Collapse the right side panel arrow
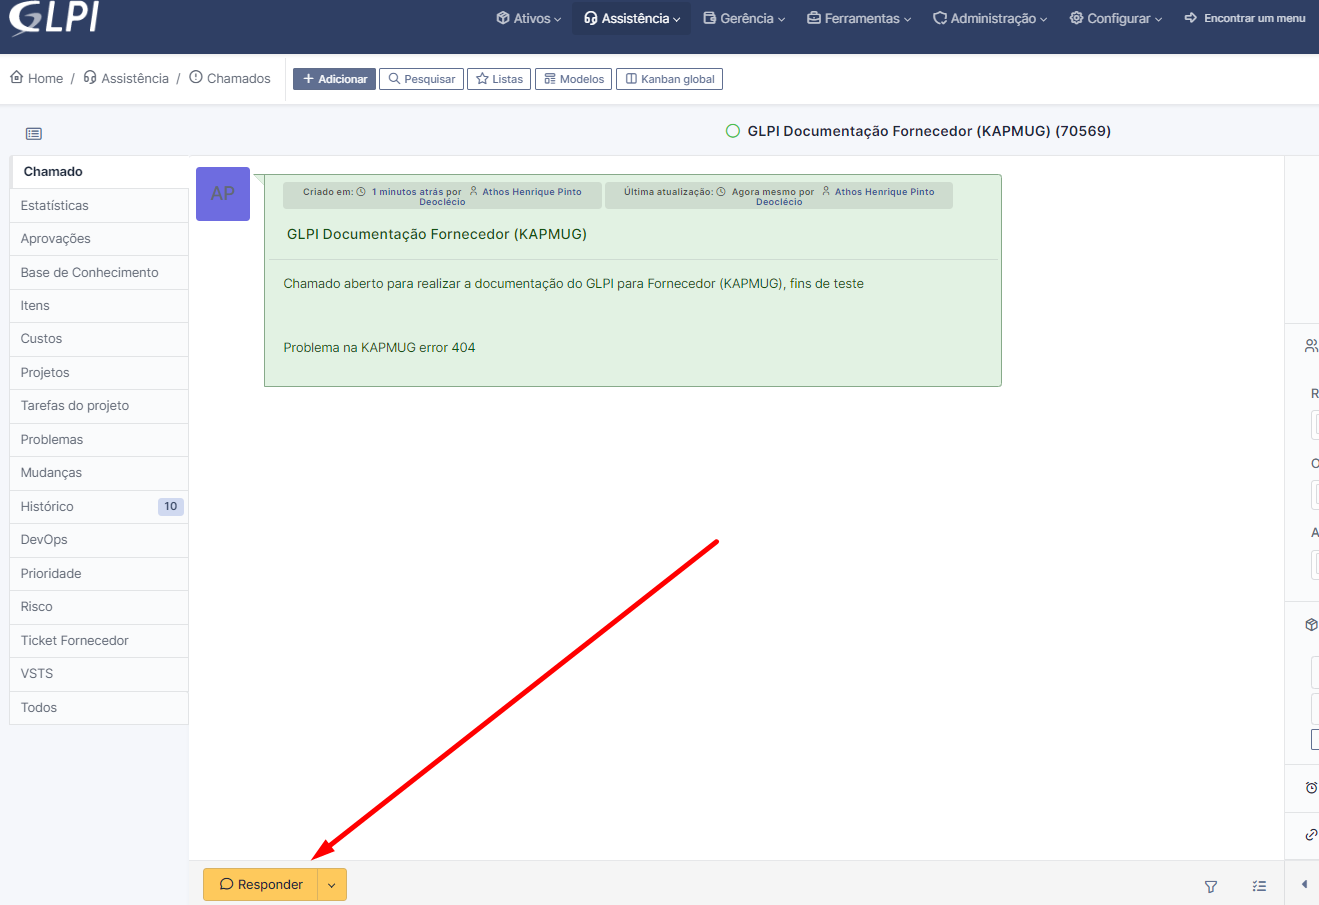This screenshot has height=905, width=1319. [1304, 884]
